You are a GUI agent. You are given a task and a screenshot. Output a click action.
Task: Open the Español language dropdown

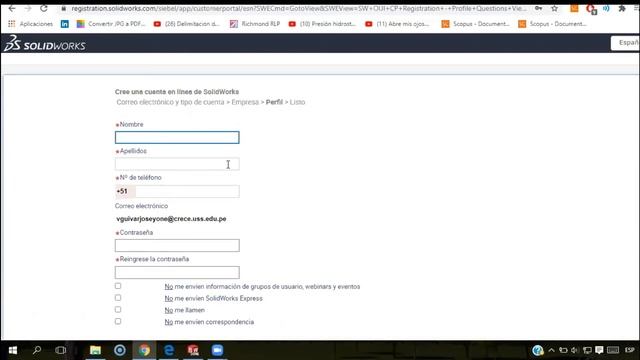[625, 43]
